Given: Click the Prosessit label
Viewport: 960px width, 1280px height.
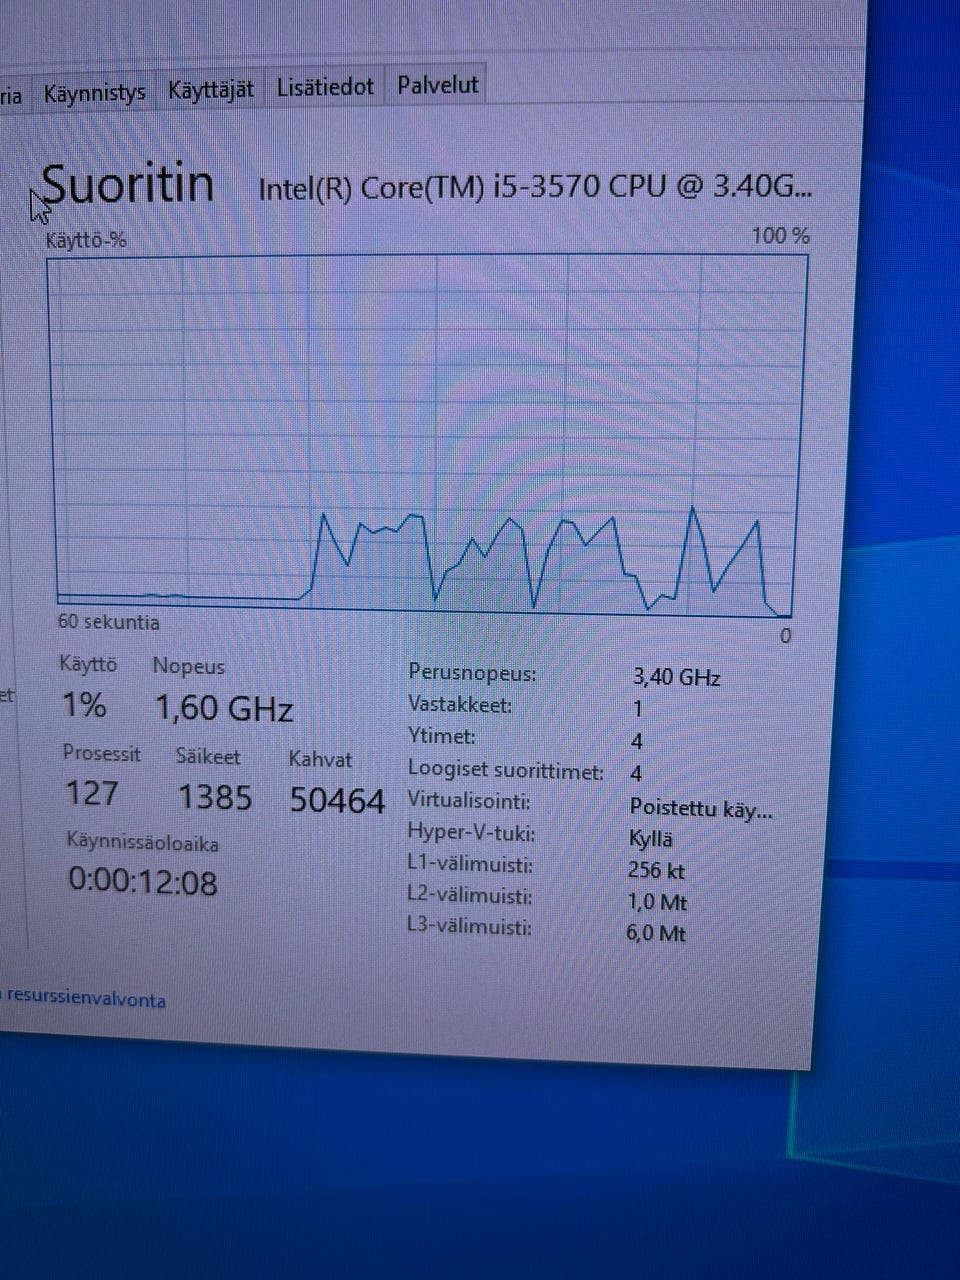Looking at the screenshot, I should pos(102,753).
